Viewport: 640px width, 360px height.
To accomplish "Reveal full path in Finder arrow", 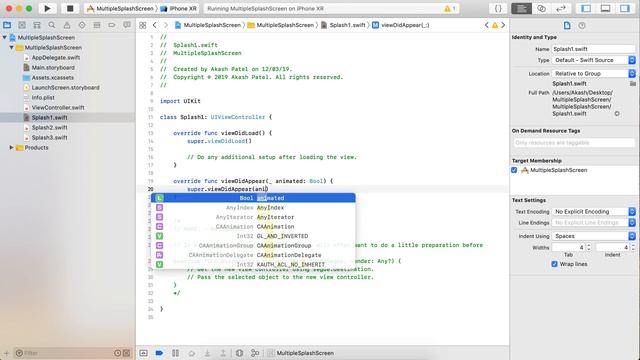I will pyautogui.click(x=617, y=114).
